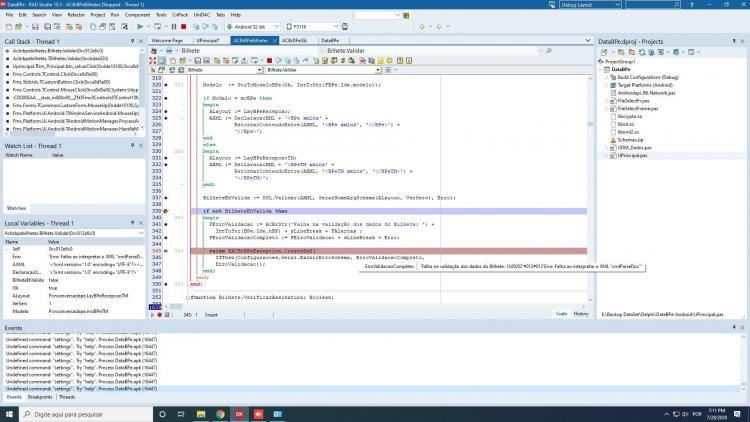Stop debugging with red Program Reset button
This screenshot has width=750, height=422.
point(184,27)
